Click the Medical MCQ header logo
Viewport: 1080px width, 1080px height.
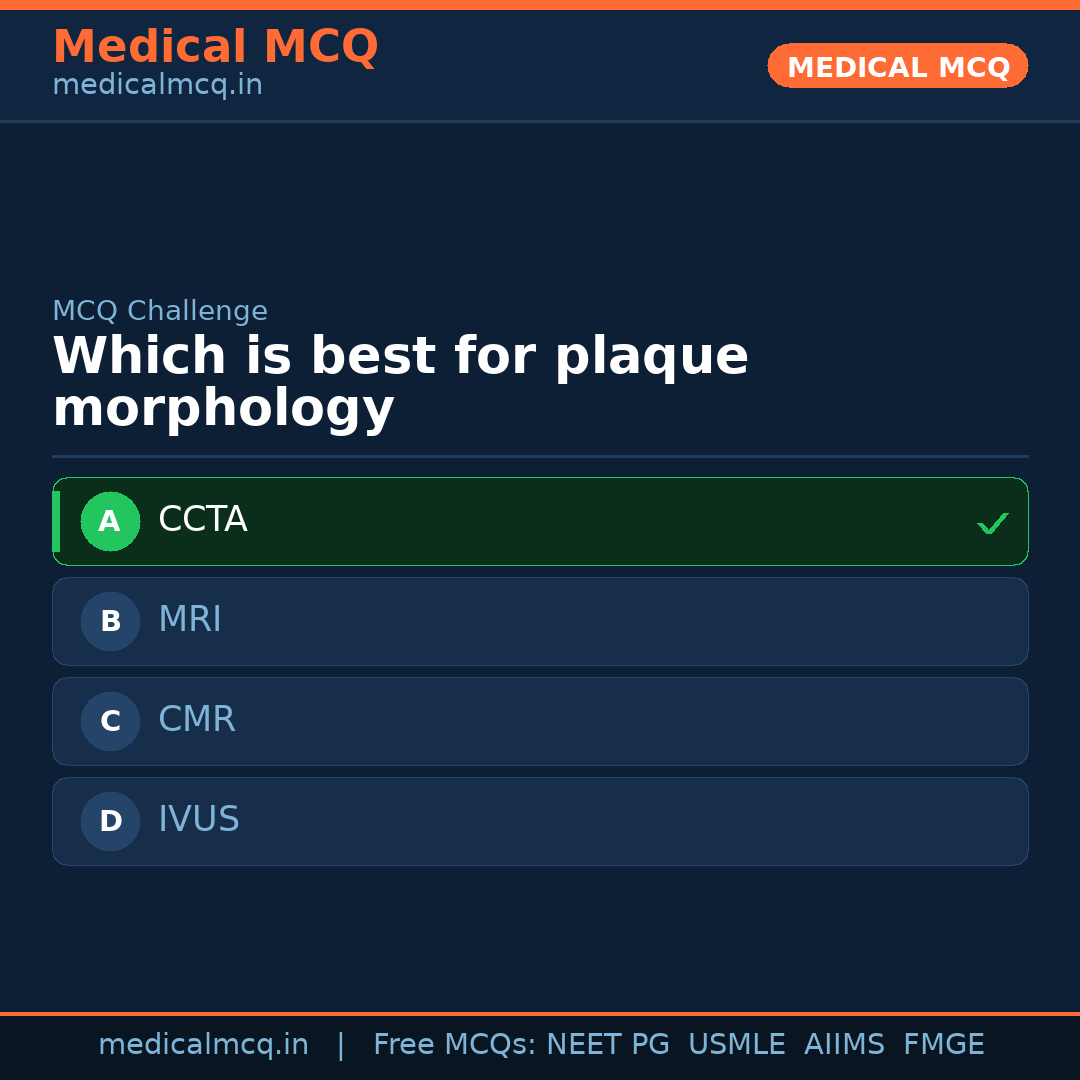click(x=215, y=47)
